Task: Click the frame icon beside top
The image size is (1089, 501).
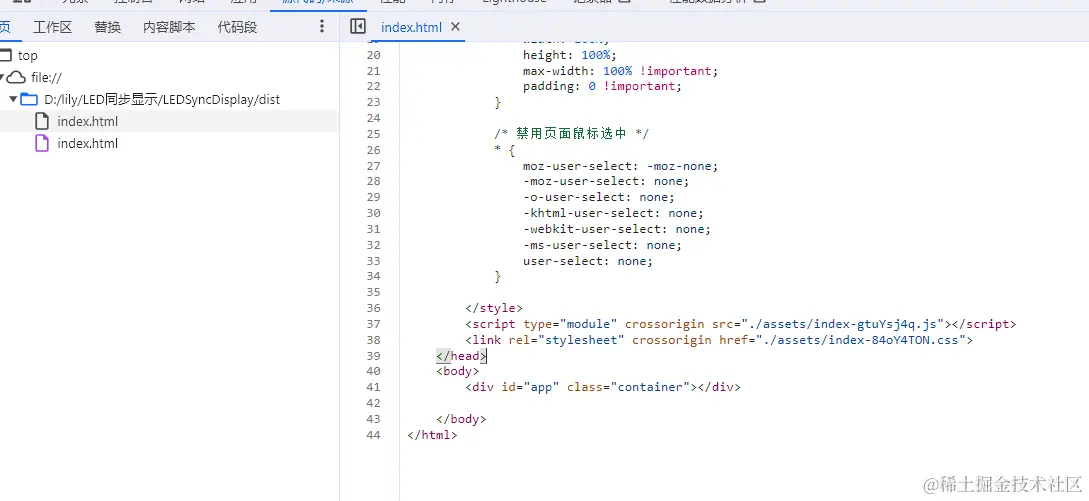Action: coord(6,56)
